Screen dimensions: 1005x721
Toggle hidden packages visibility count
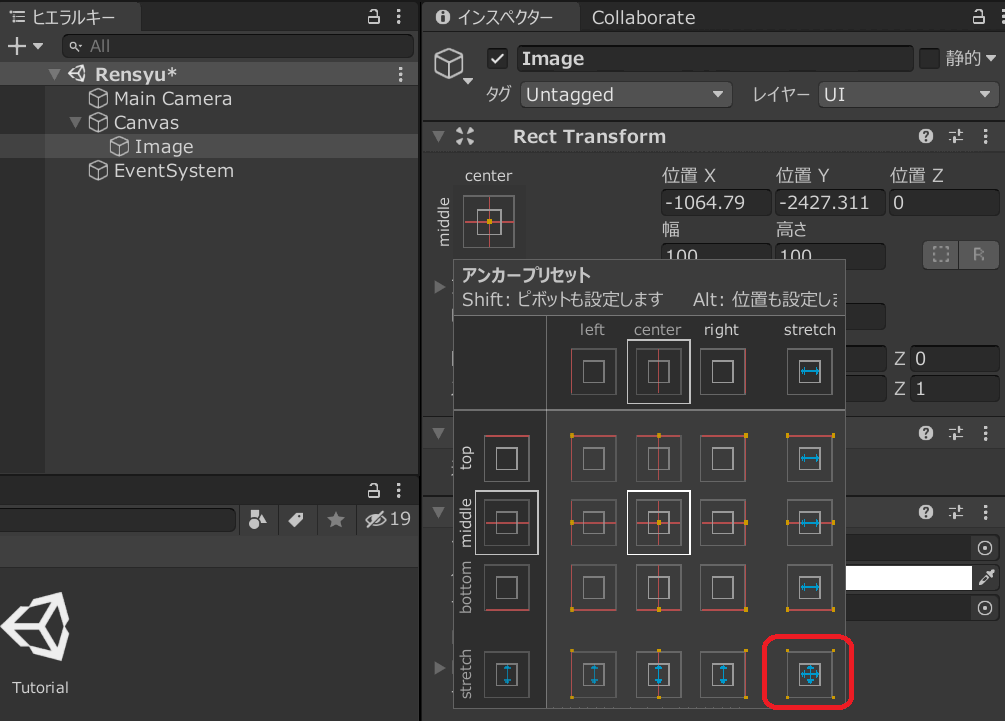[x=388, y=519]
